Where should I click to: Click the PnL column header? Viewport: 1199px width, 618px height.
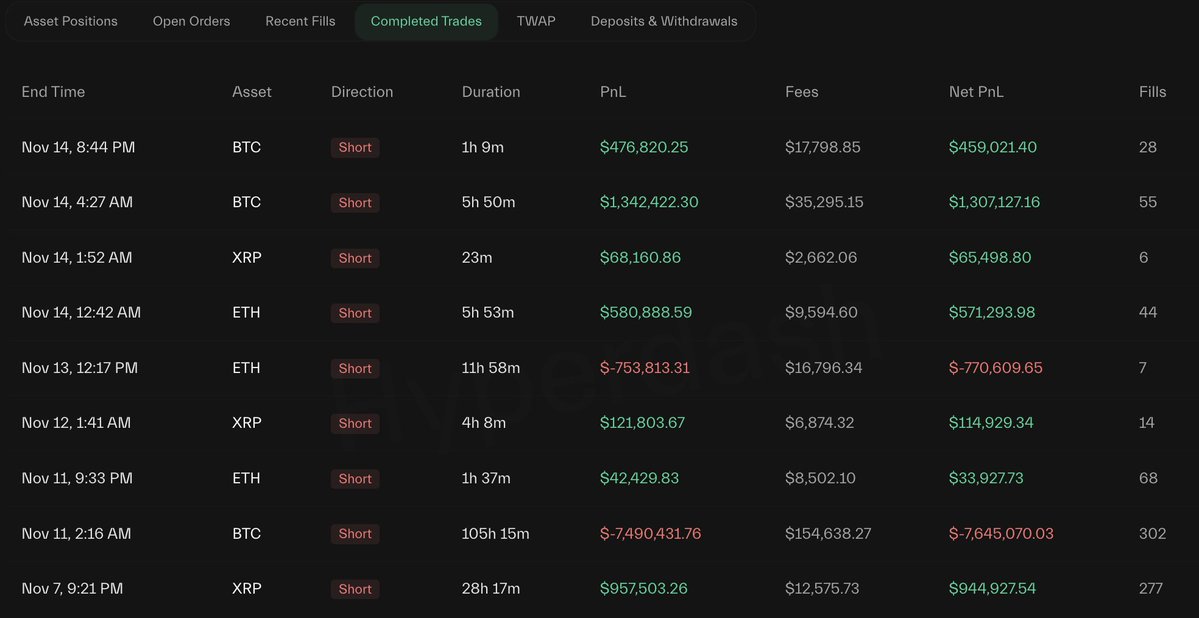(613, 92)
